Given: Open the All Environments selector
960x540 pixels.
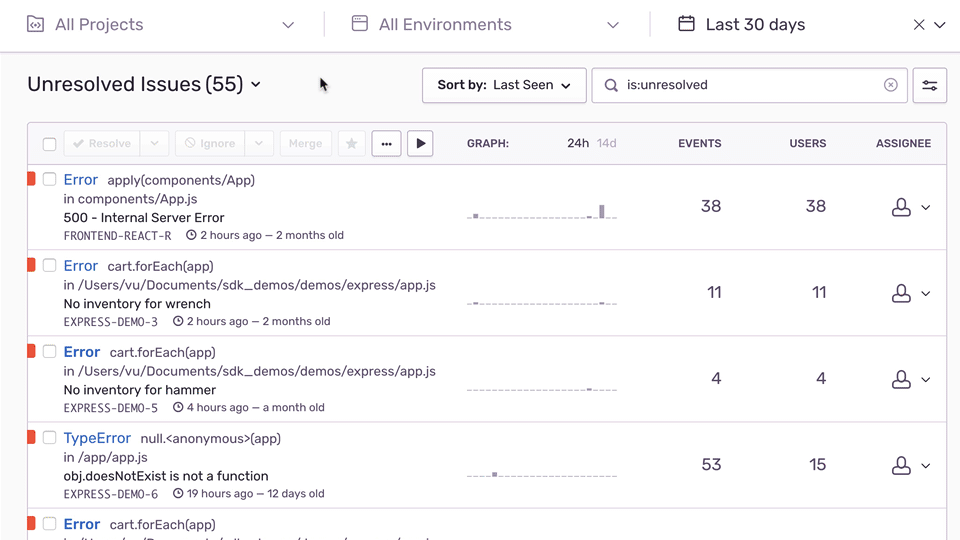Looking at the screenshot, I should tap(485, 25).
